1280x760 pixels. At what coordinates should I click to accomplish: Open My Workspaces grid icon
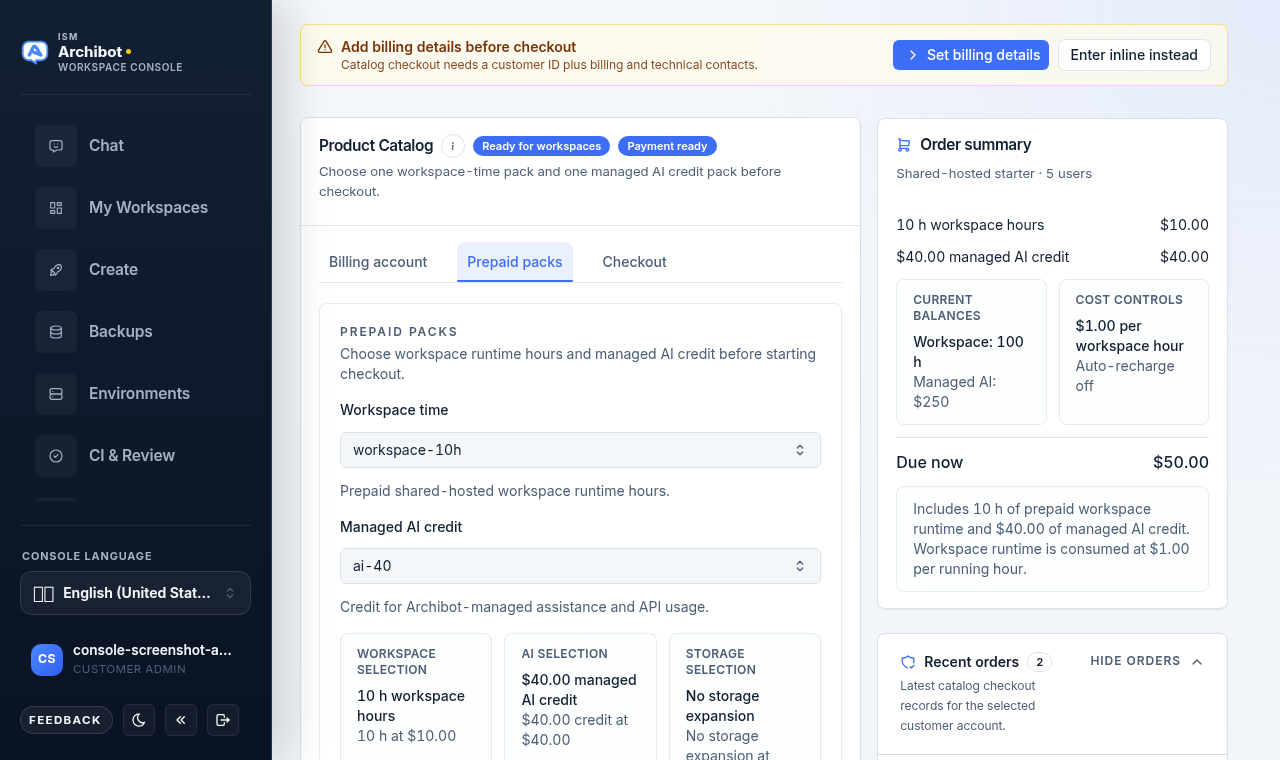tap(56, 208)
